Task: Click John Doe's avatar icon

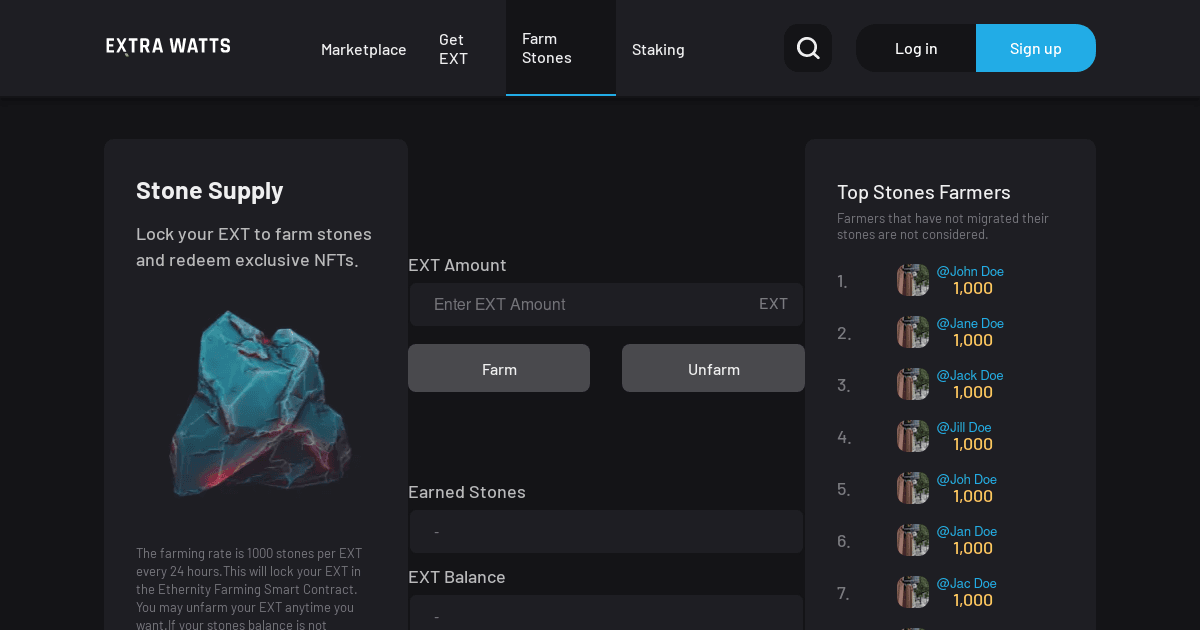Action: (x=912, y=280)
